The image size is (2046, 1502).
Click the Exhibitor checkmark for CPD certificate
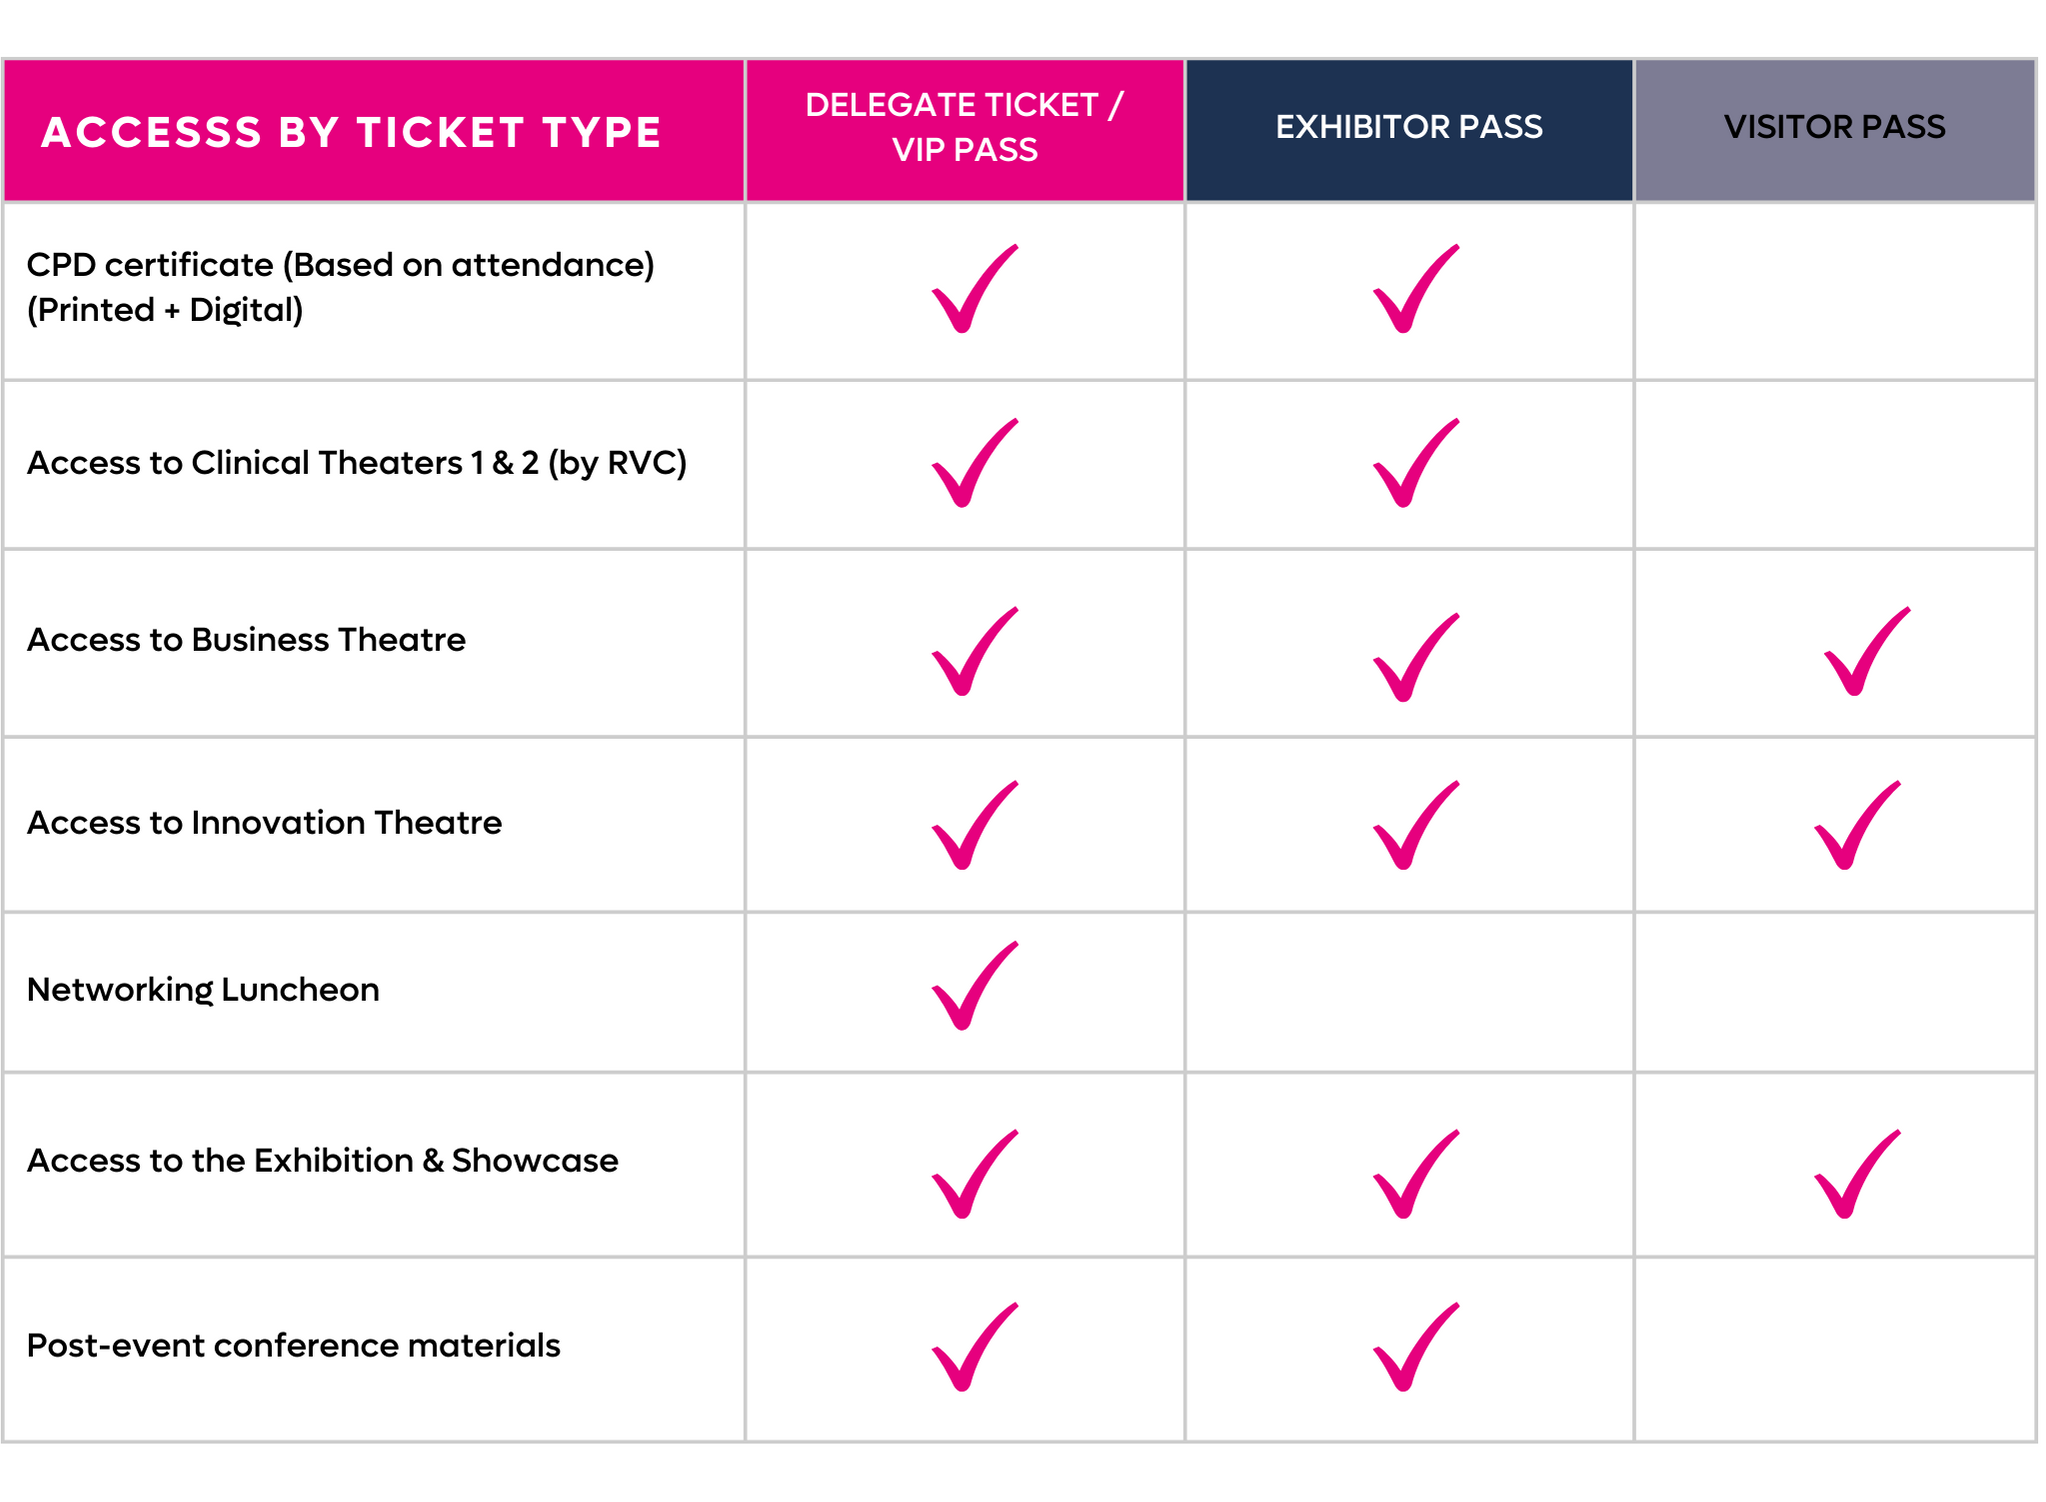coord(1415,288)
